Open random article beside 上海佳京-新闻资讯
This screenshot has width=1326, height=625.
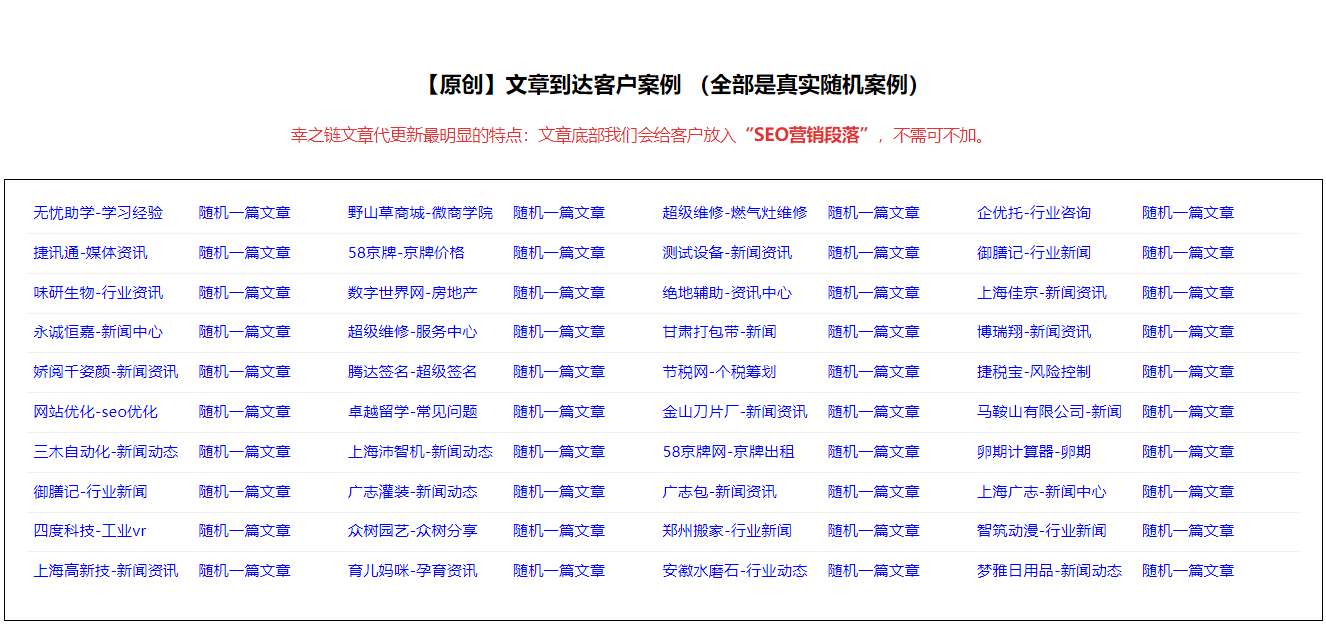click(1188, 293)
